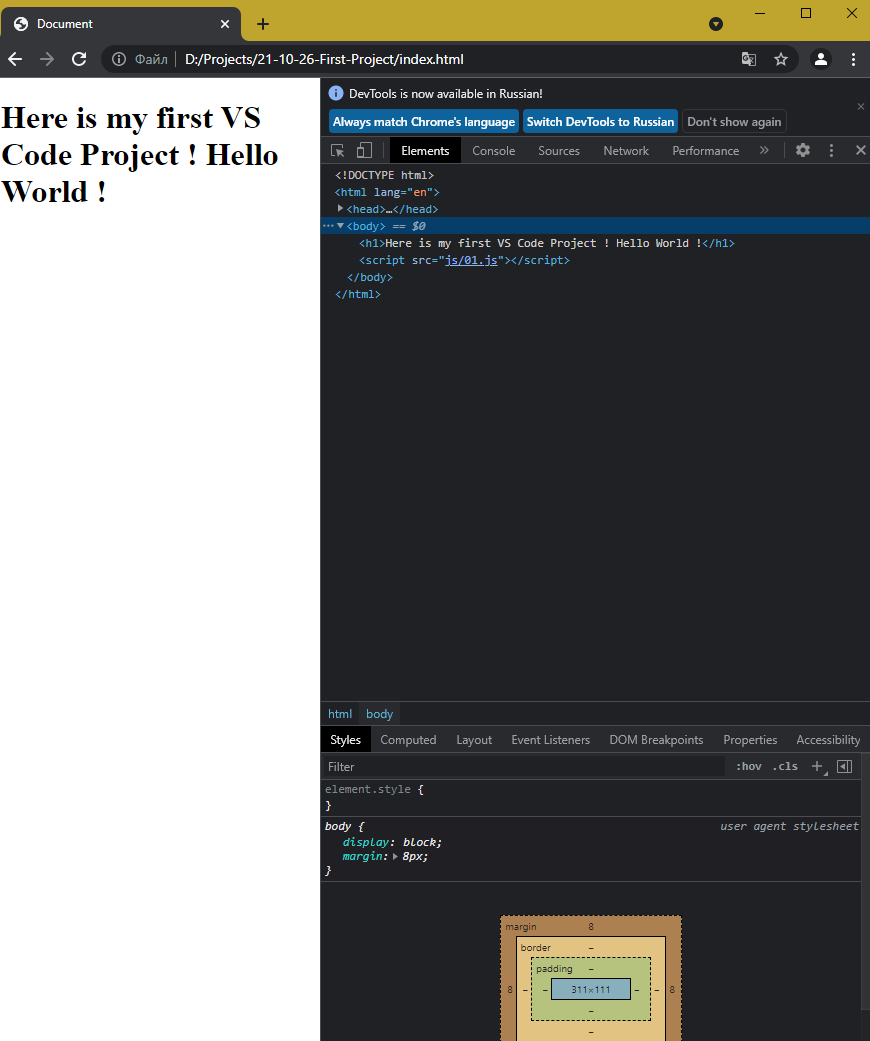Click the translate page icon

(x=748, y=59)
